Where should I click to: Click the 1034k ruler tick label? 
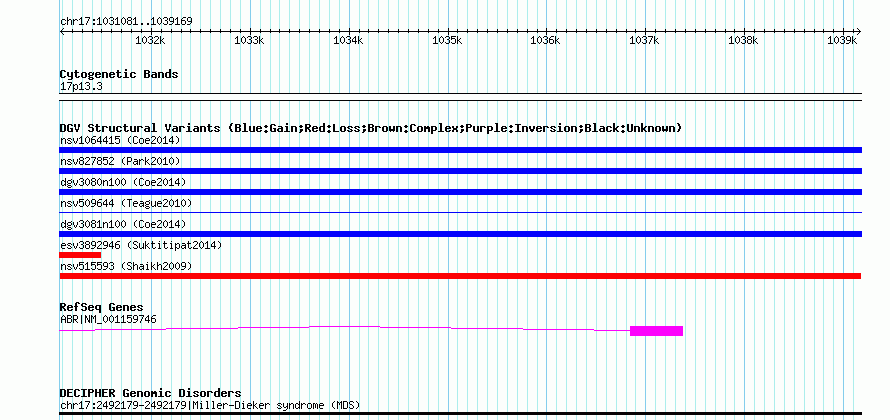348,40
